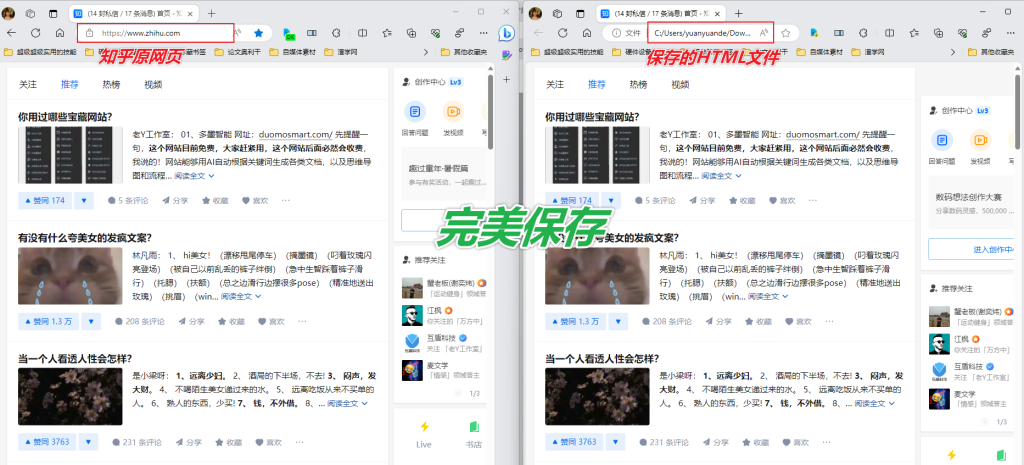Screen dimensions: 1024x465
Task: Click the https://www.zhihu.com address bar in the left window
Action: click(155, 33)
